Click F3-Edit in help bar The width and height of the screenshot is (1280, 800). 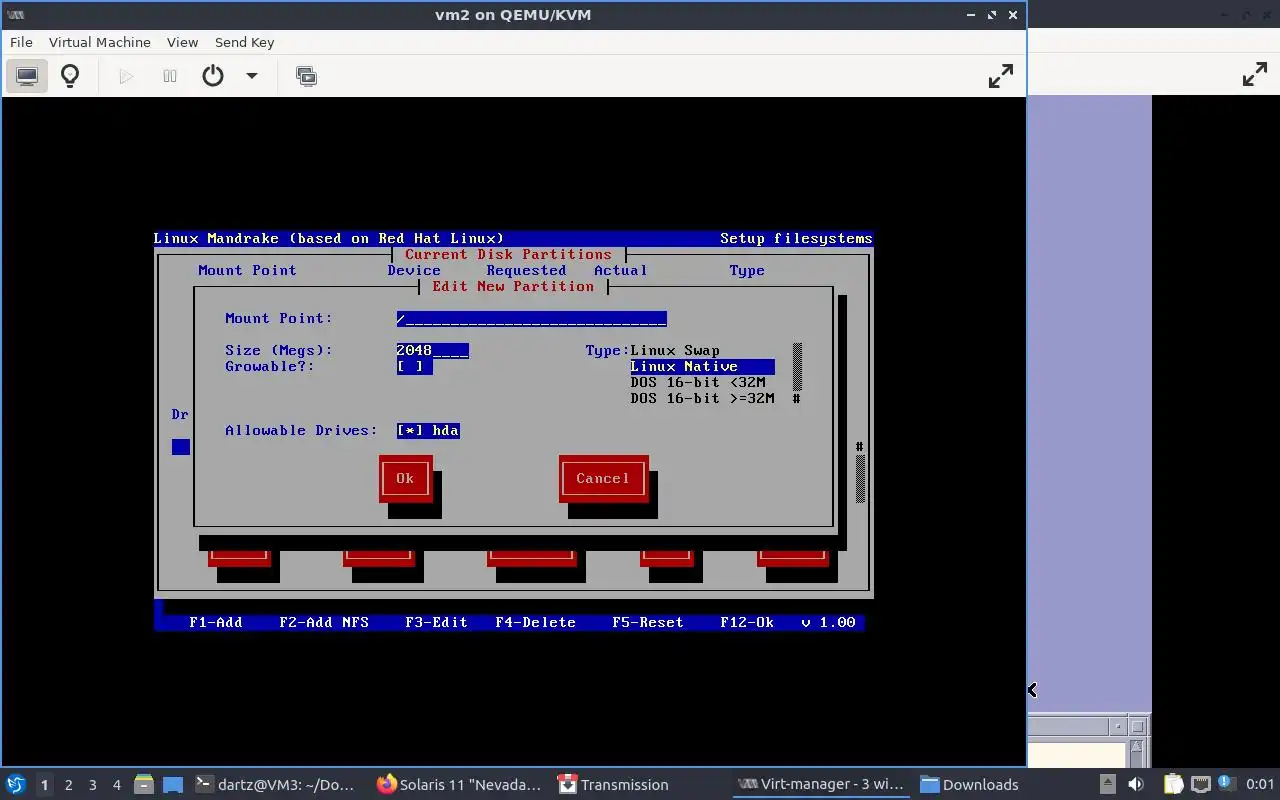click(436, 622)
